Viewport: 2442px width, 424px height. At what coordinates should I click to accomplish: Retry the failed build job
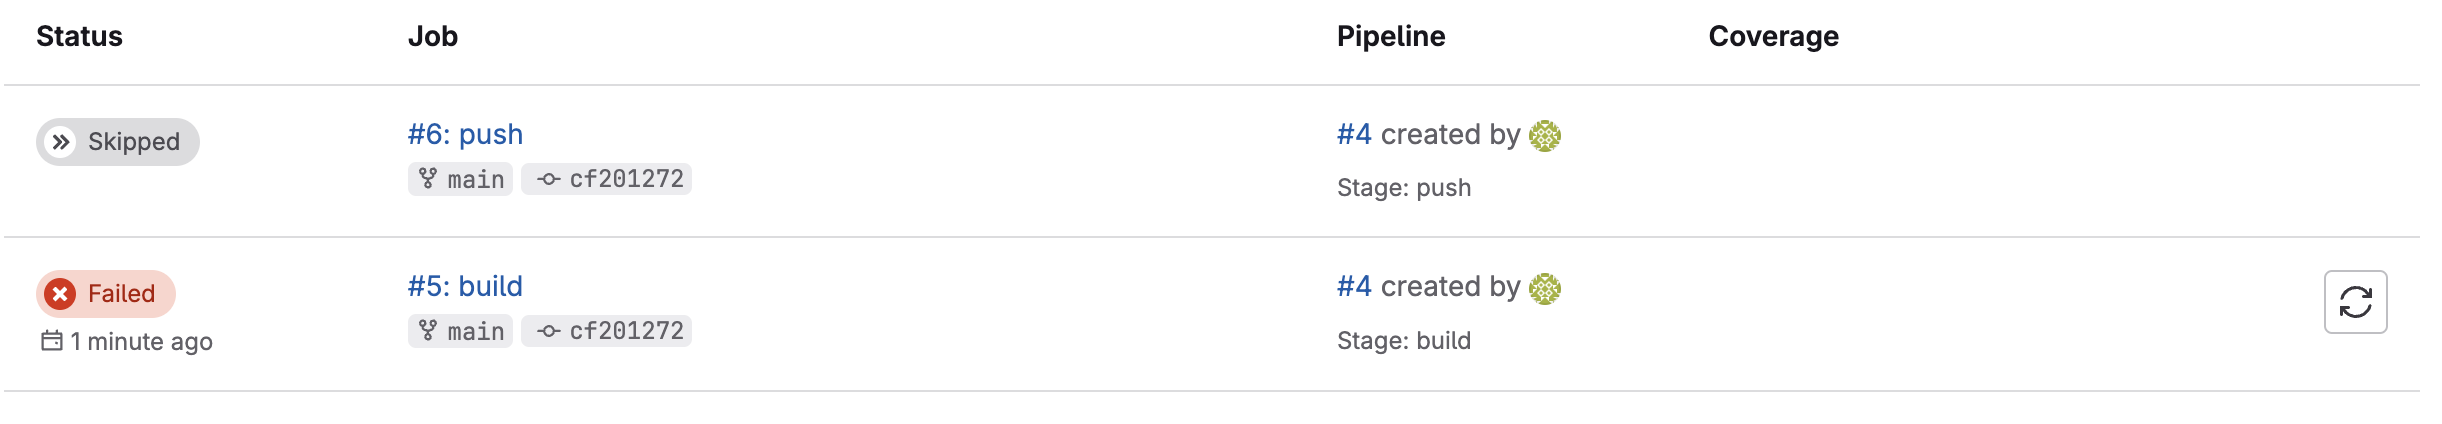pyautogui.click(x=2355, y=301)
